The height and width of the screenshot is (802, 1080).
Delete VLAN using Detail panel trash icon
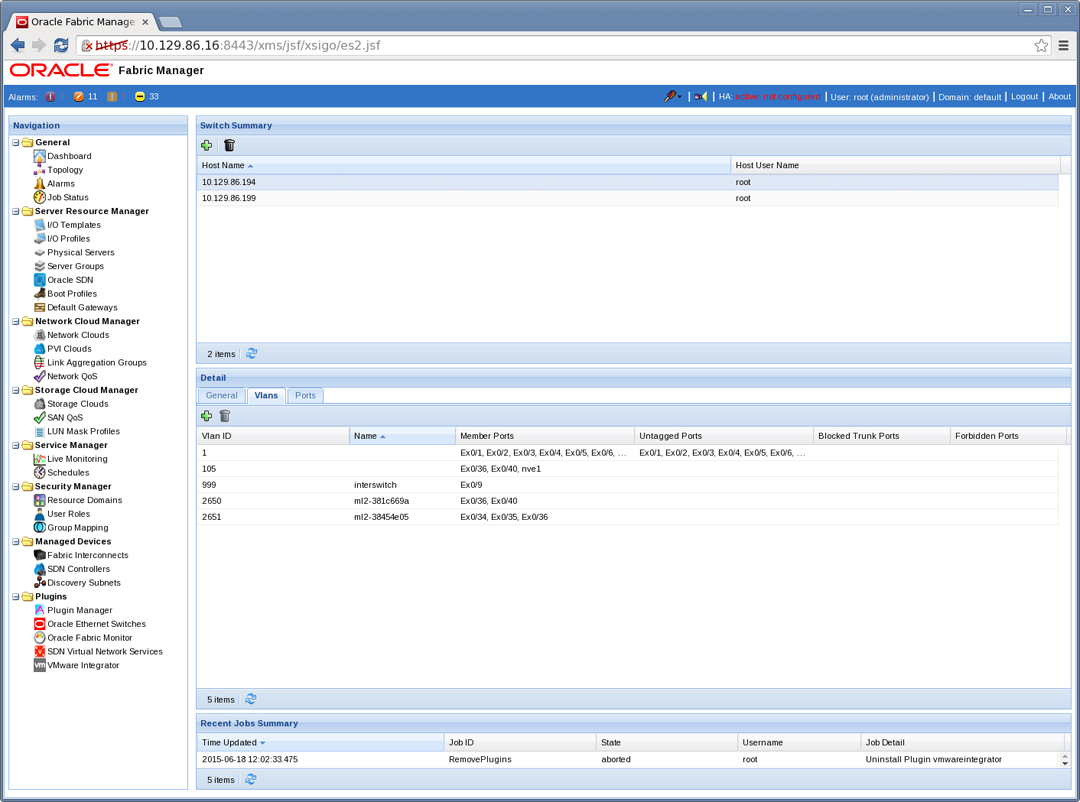[225, 416]
